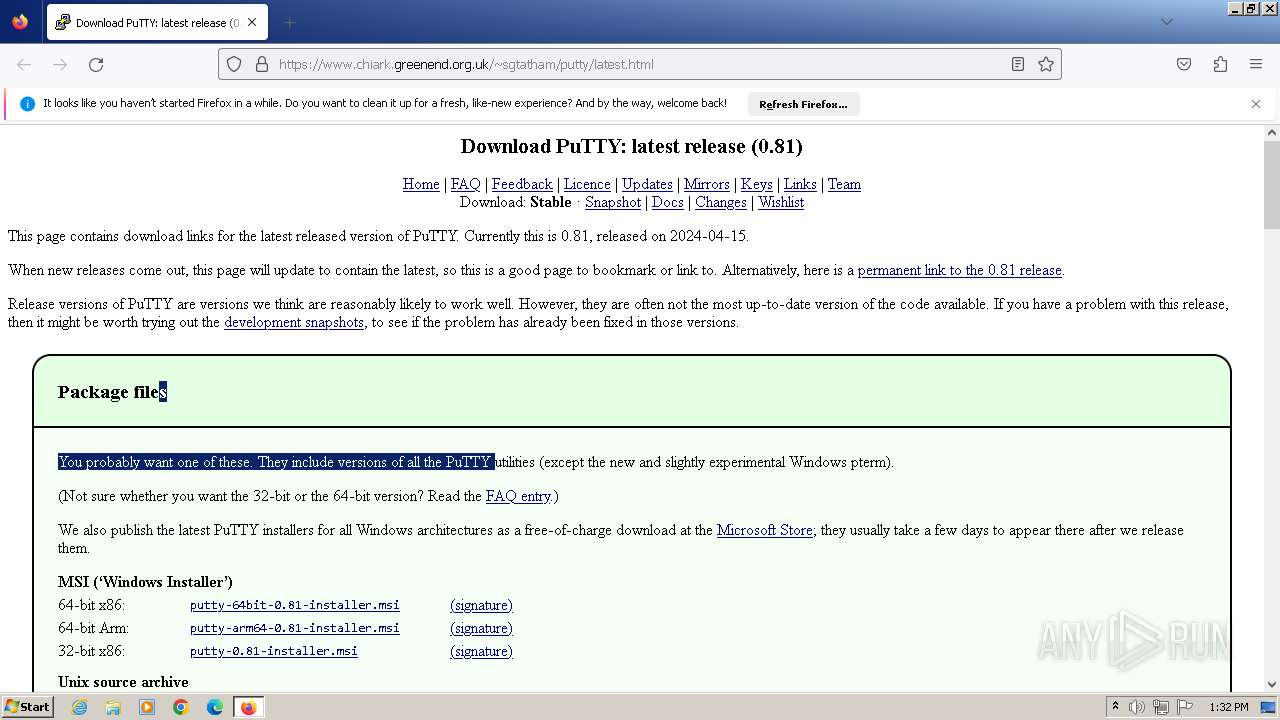The height and width of the screenshot is (720, 1280).
Task: Bookmark this page with the star icon
Action: tap(1046, 64)
